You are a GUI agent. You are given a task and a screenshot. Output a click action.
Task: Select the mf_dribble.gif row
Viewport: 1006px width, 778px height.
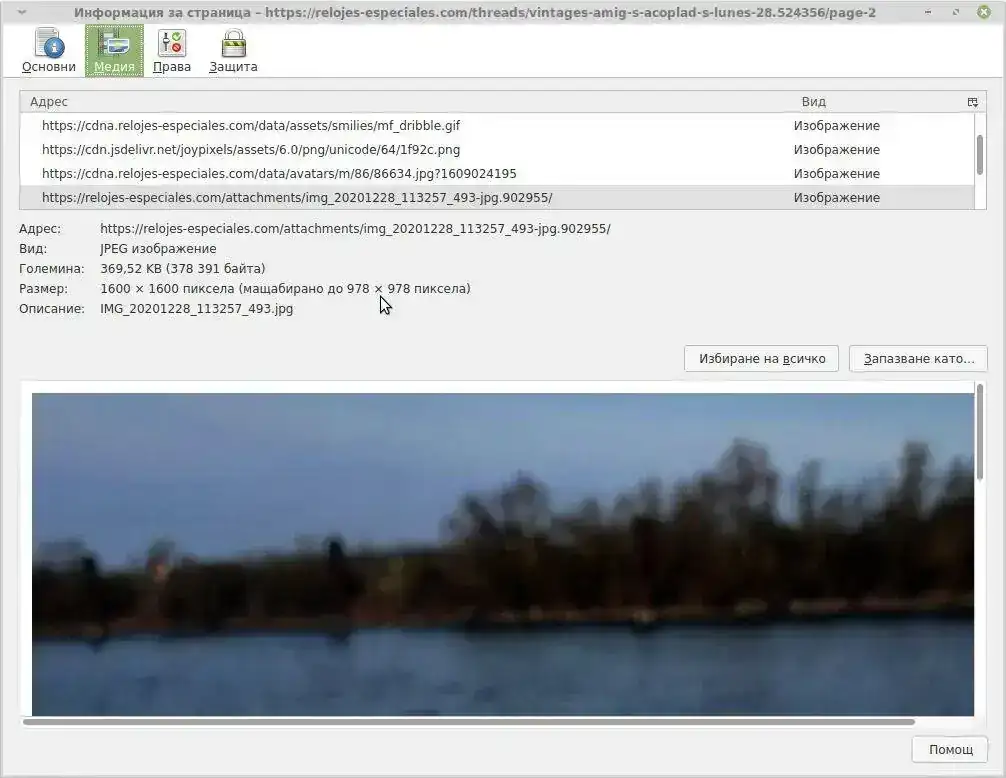pyautogui.click(x=497, y=126)
